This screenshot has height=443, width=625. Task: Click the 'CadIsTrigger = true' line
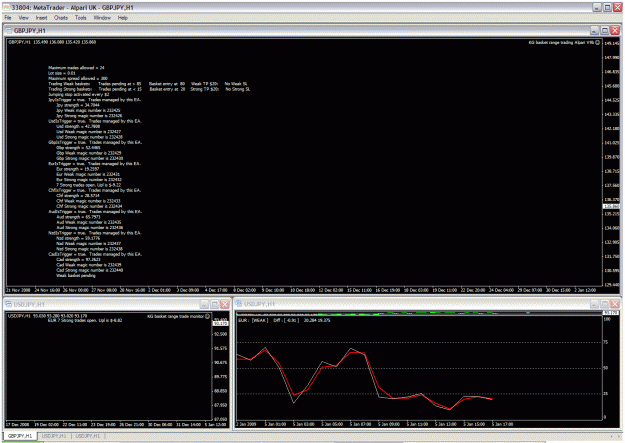click(x=95, y=254)
